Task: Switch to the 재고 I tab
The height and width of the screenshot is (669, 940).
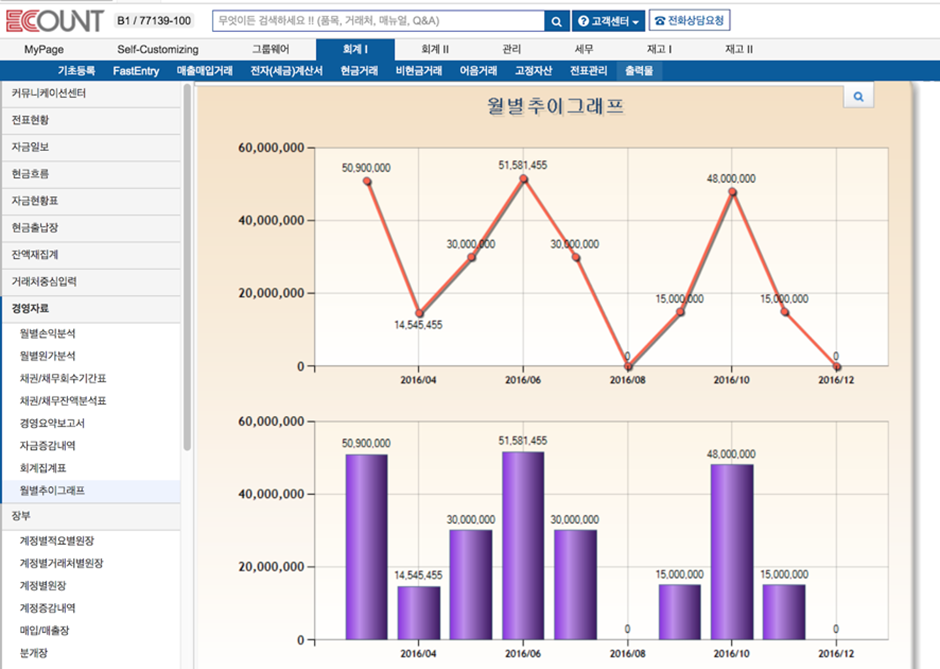Action: [659, 49]
